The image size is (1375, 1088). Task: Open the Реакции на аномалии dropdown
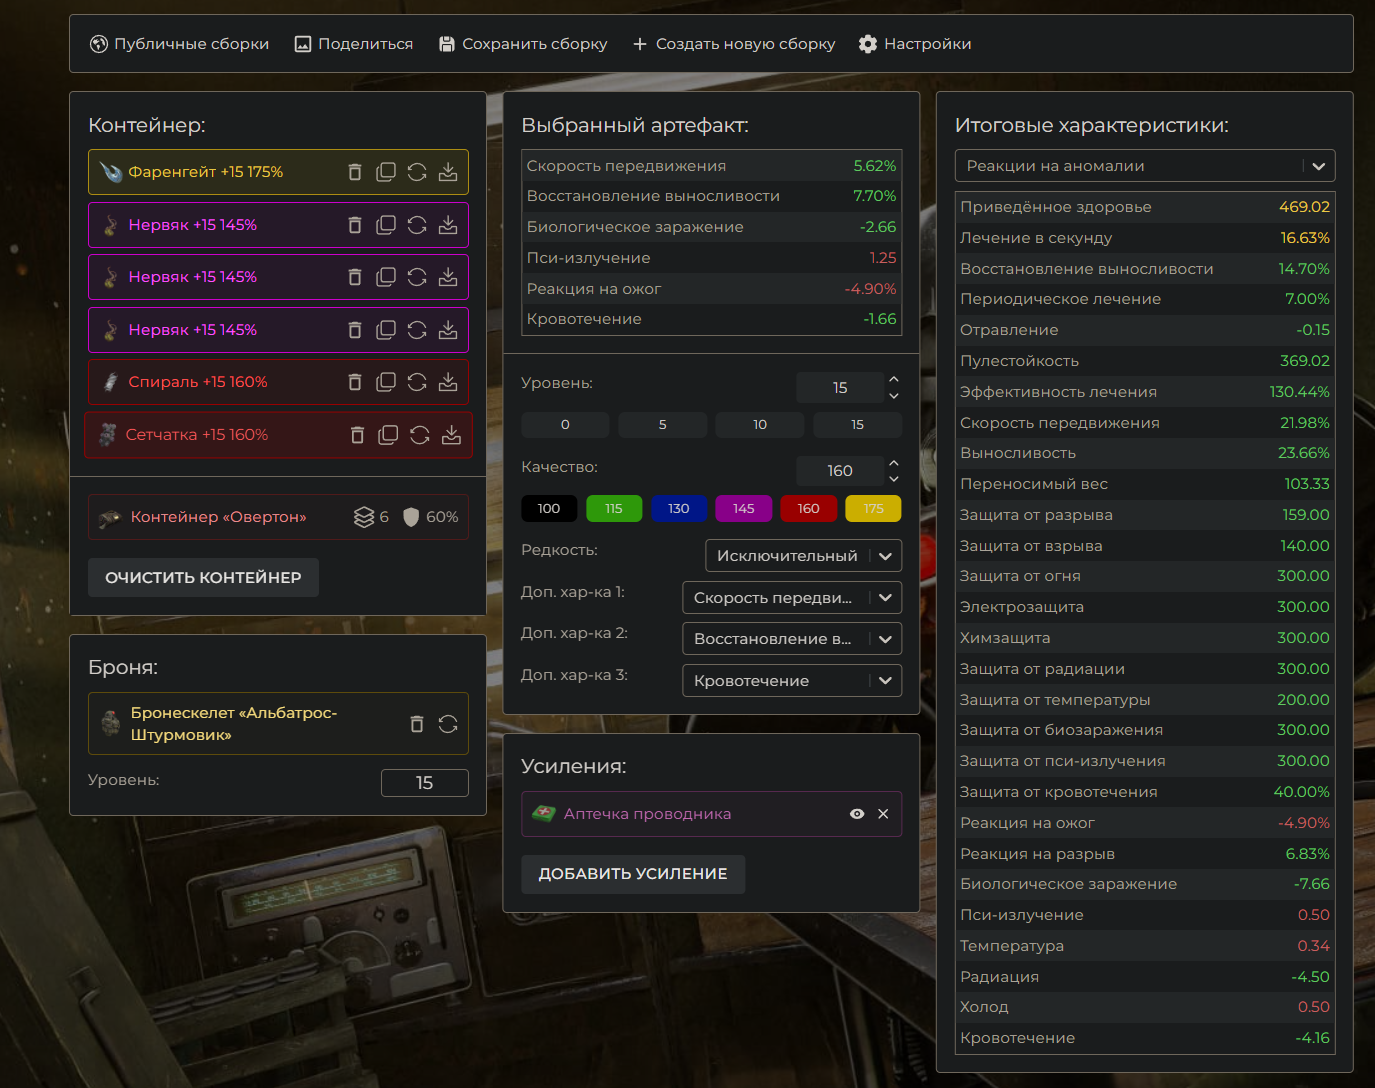click(x=1145, y=166)
